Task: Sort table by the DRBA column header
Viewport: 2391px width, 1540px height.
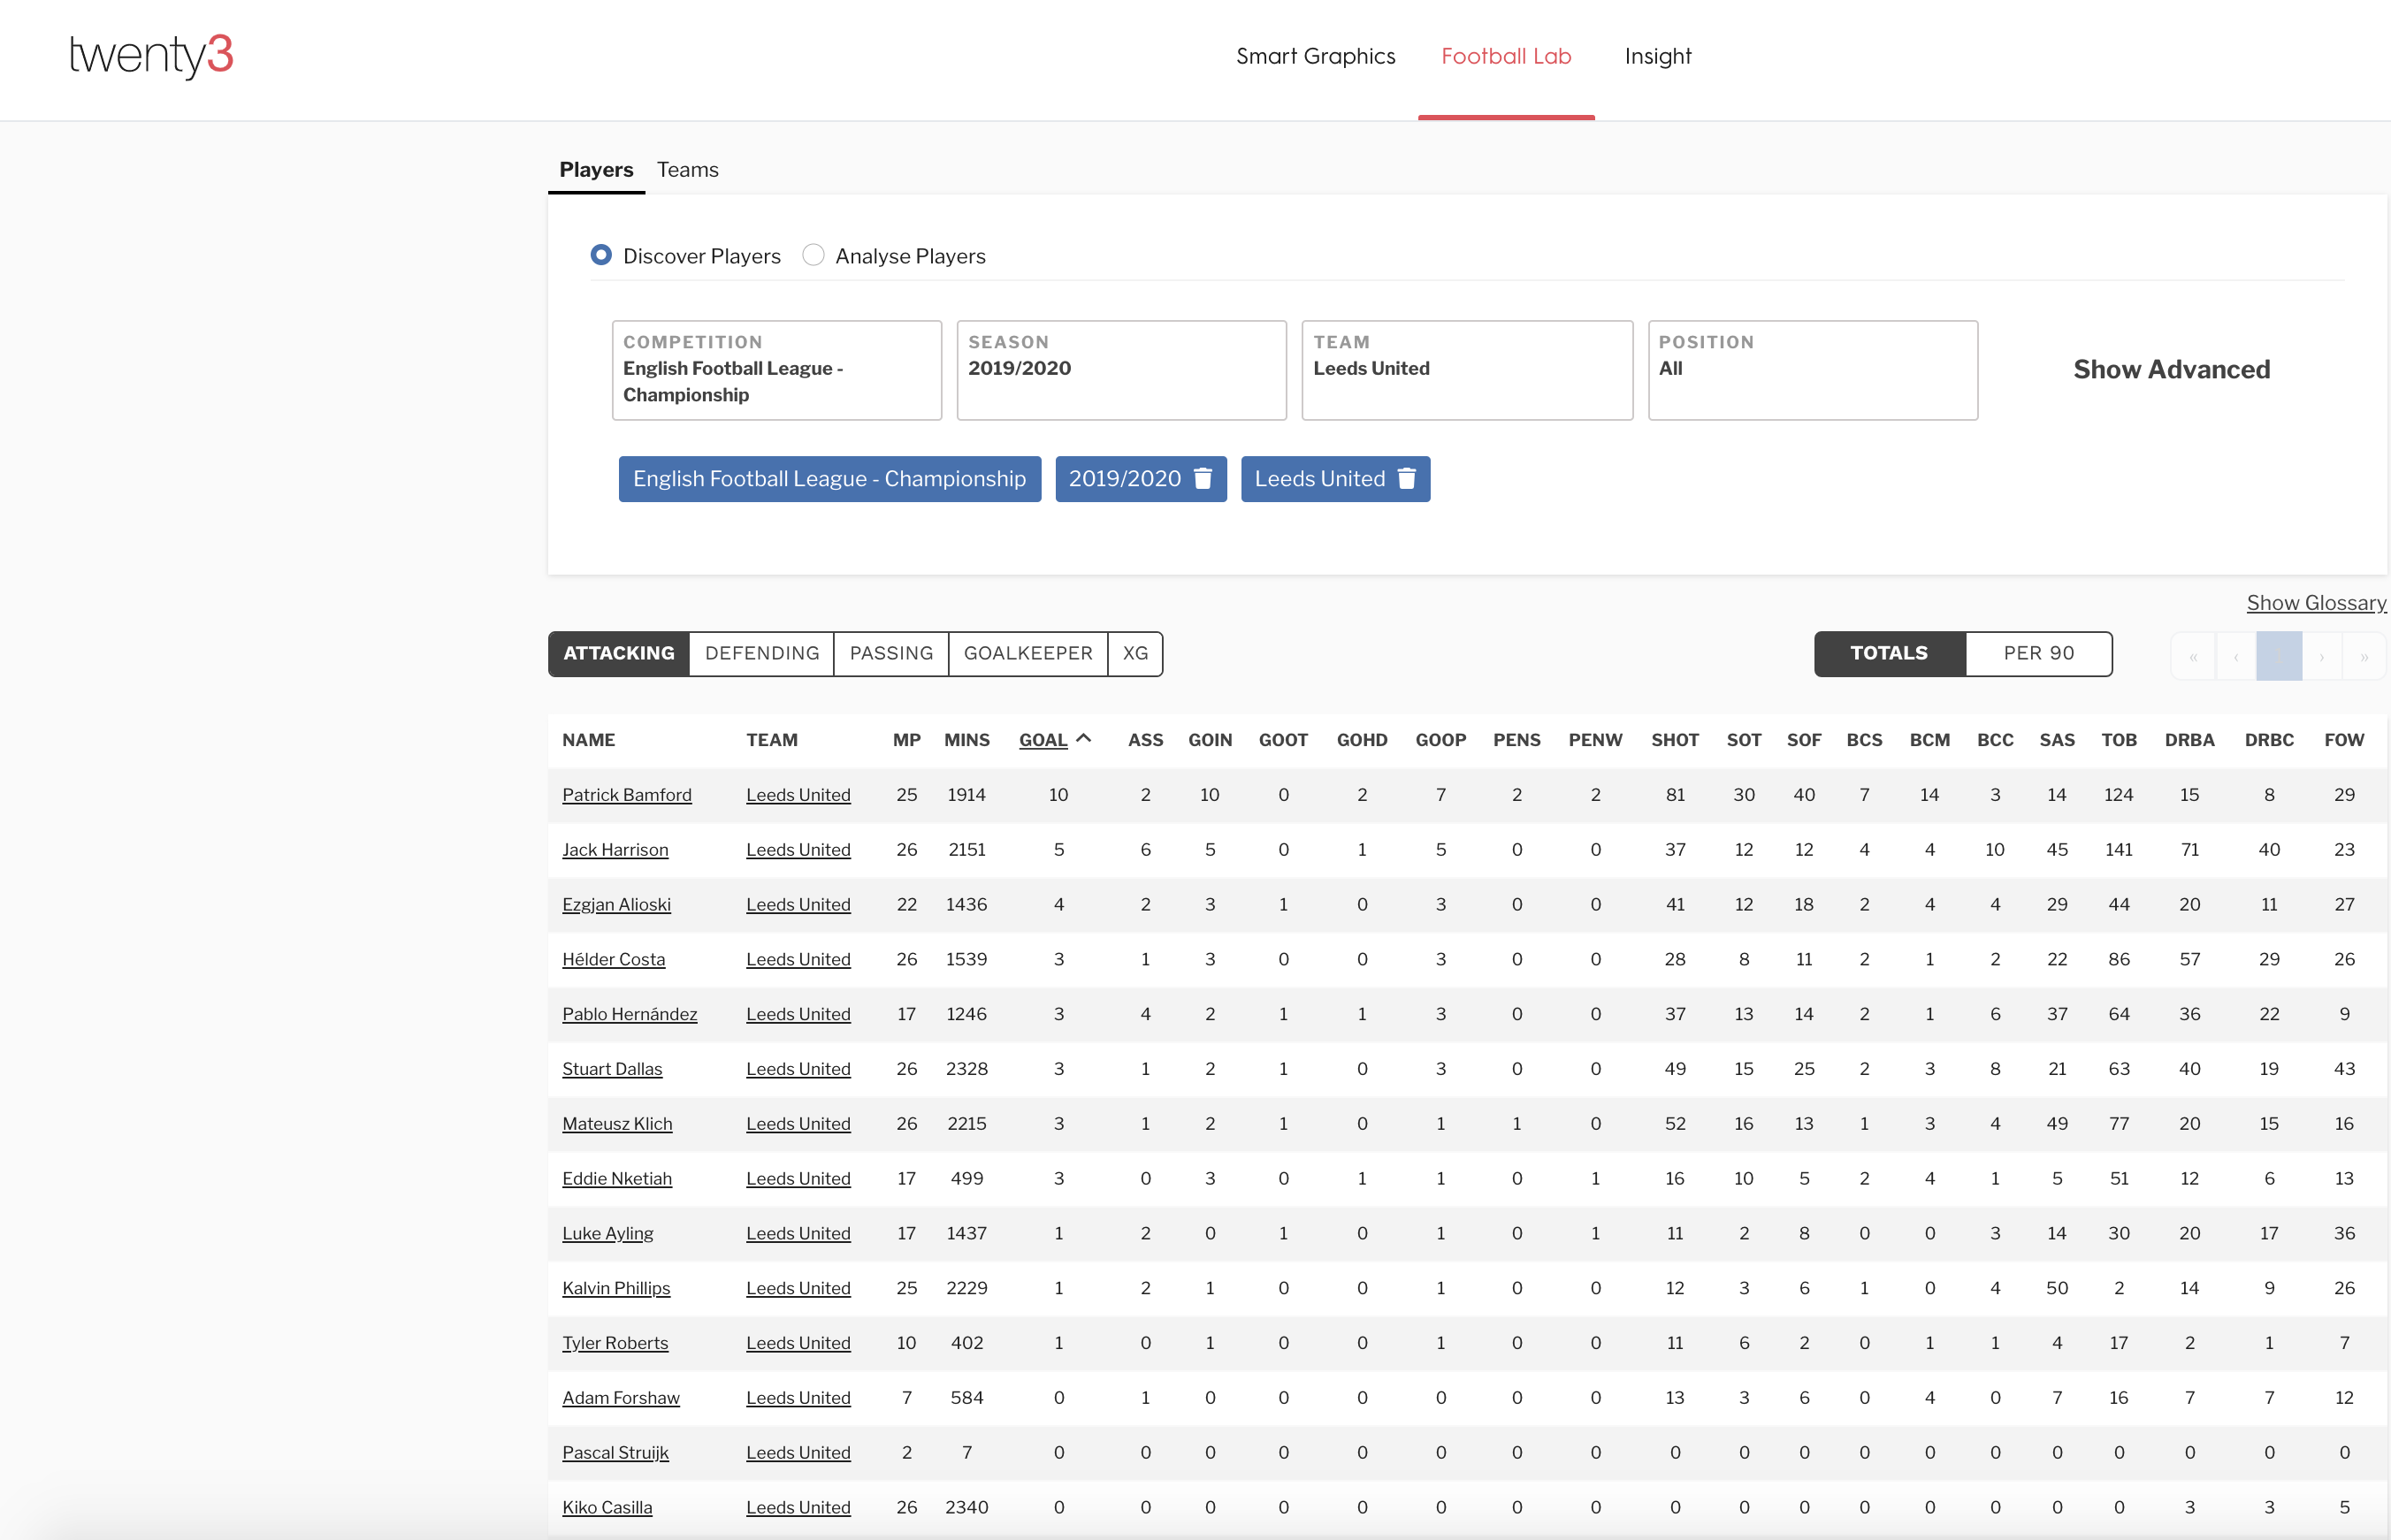Action: coord(2189,740)
